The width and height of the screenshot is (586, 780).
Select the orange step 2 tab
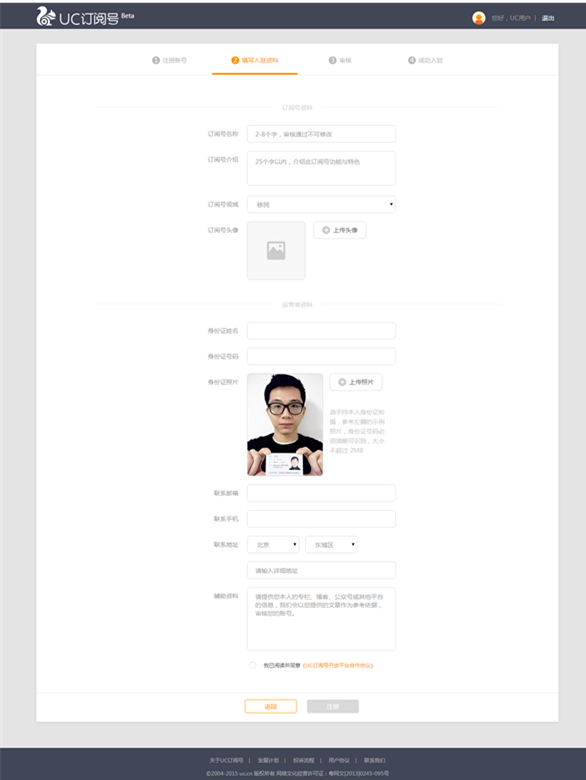tap(255, 60)
